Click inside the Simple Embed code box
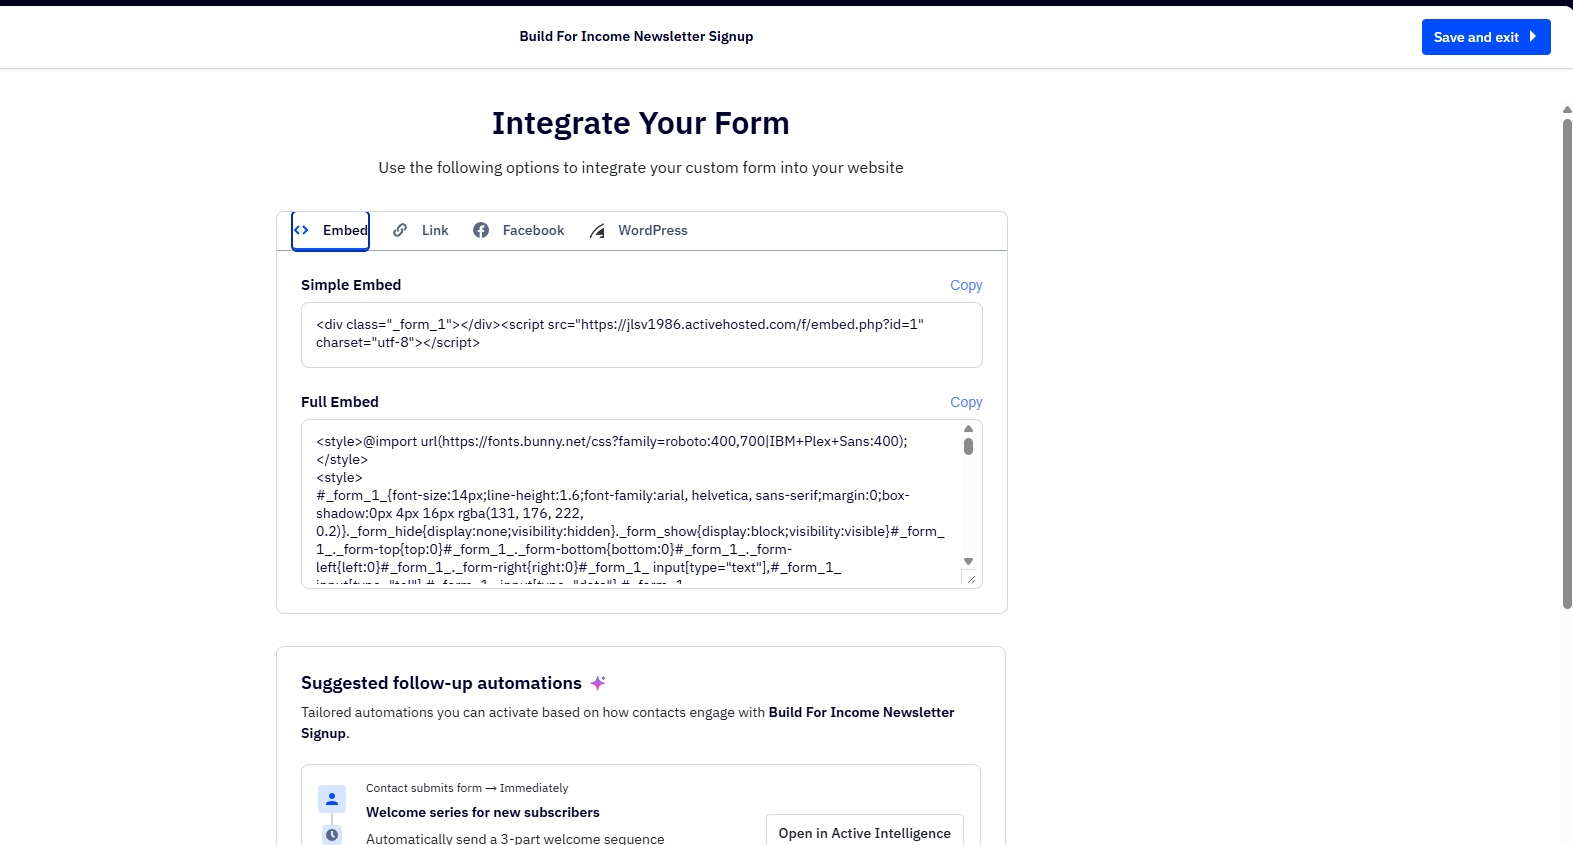1573x845 pixels. (642, 335)
